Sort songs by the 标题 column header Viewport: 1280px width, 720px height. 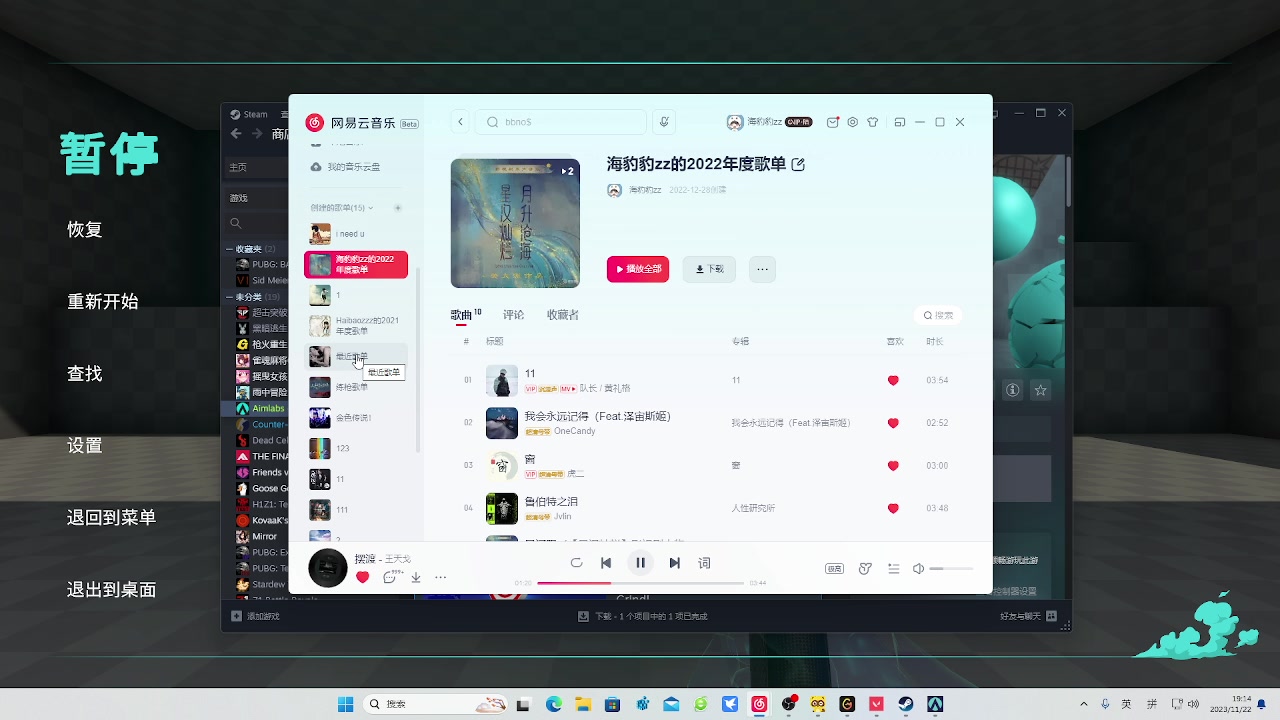(x=494, y=342)
